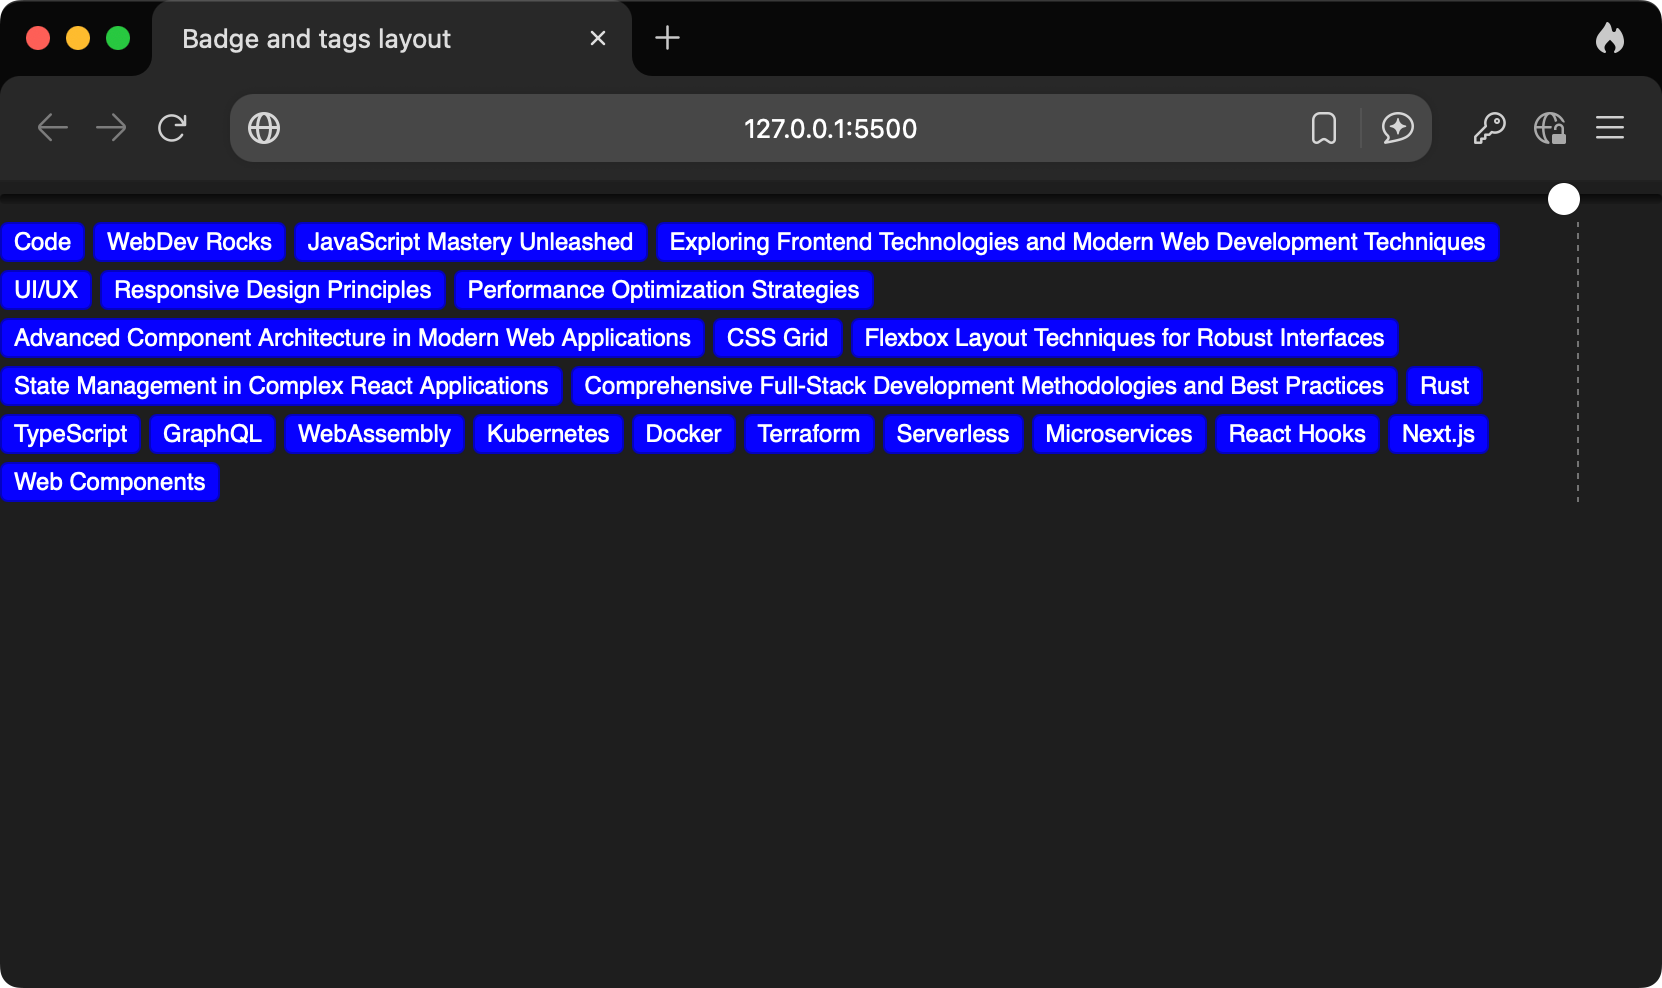This screenshot has width=1662, height=988.
Task: Select the WebAssembly tag
Action: point(374,434)
